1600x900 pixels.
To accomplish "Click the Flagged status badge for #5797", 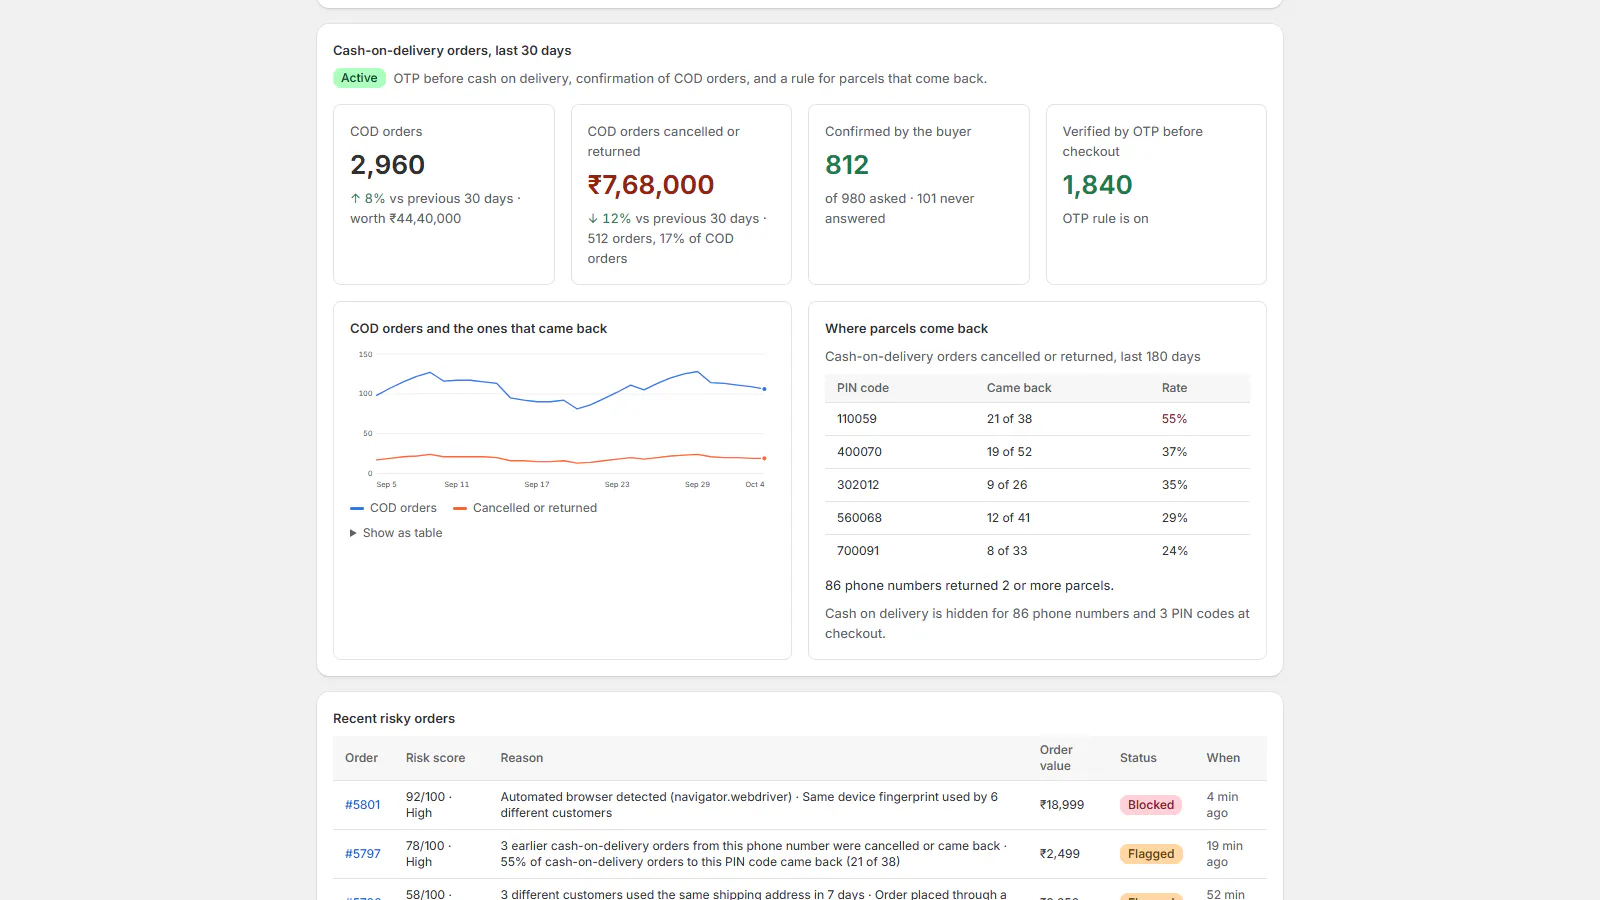I will pyautogui.click(x=1151, y=854).
